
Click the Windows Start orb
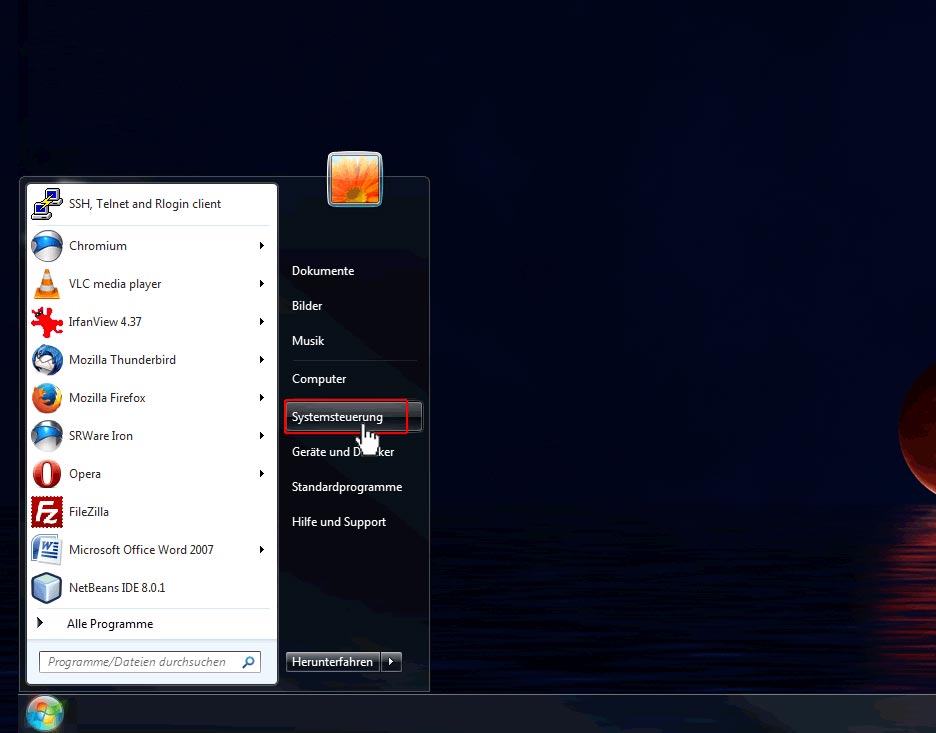(45, 713)
